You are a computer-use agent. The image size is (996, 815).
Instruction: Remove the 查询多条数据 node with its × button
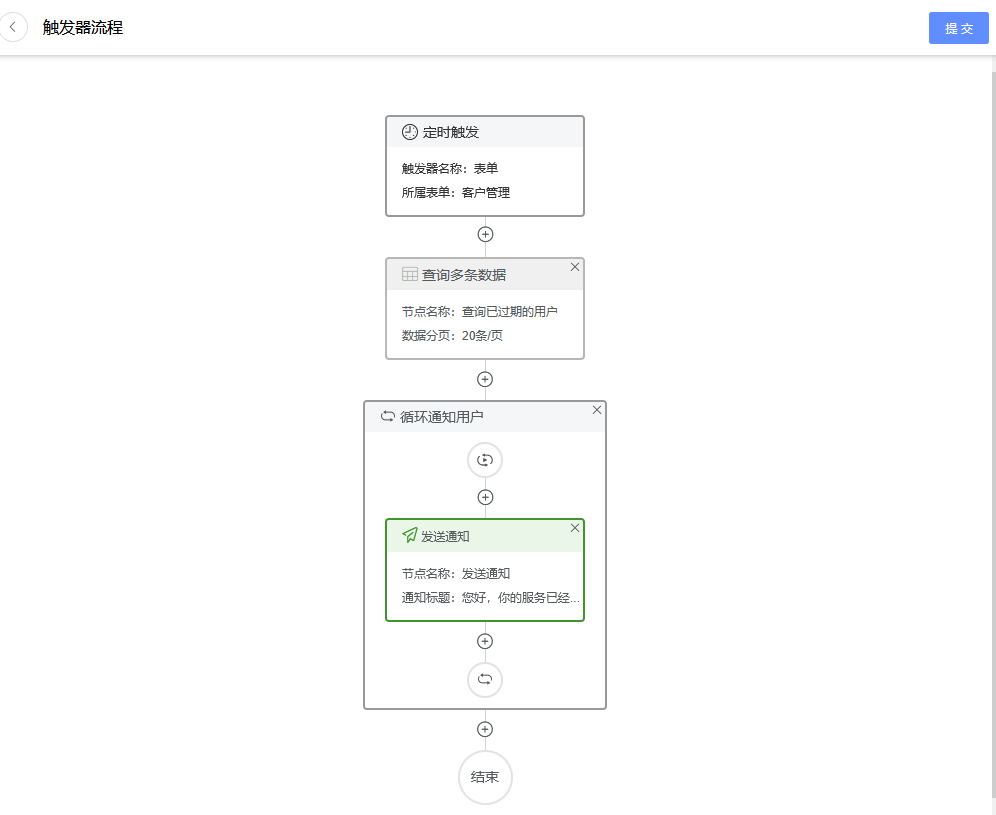575,267
